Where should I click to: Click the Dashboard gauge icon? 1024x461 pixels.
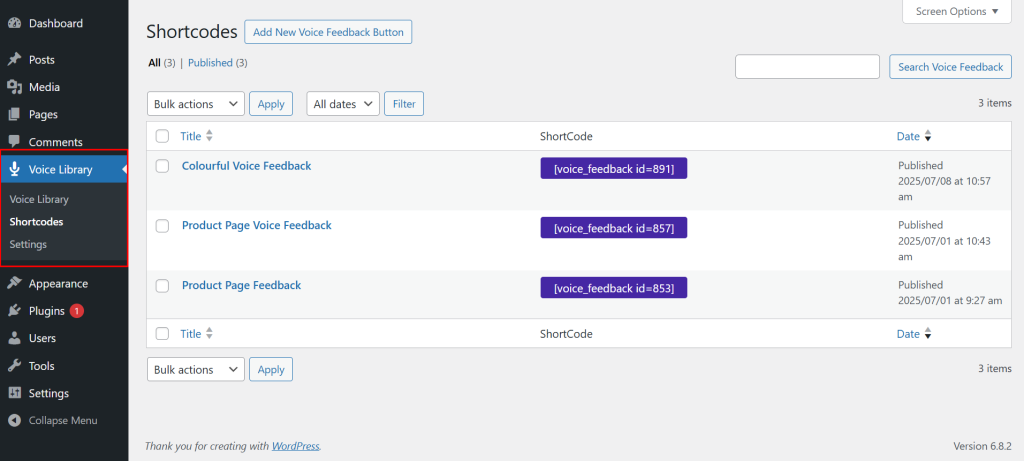pos(14,23)
